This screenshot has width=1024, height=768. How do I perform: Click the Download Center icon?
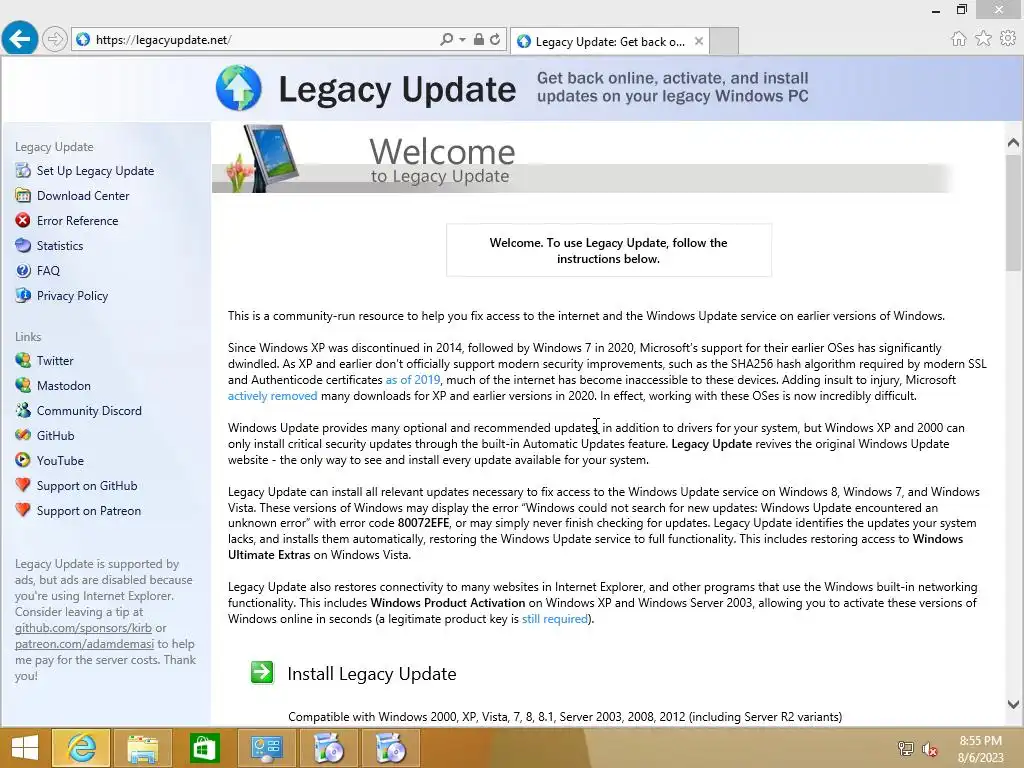23,195
